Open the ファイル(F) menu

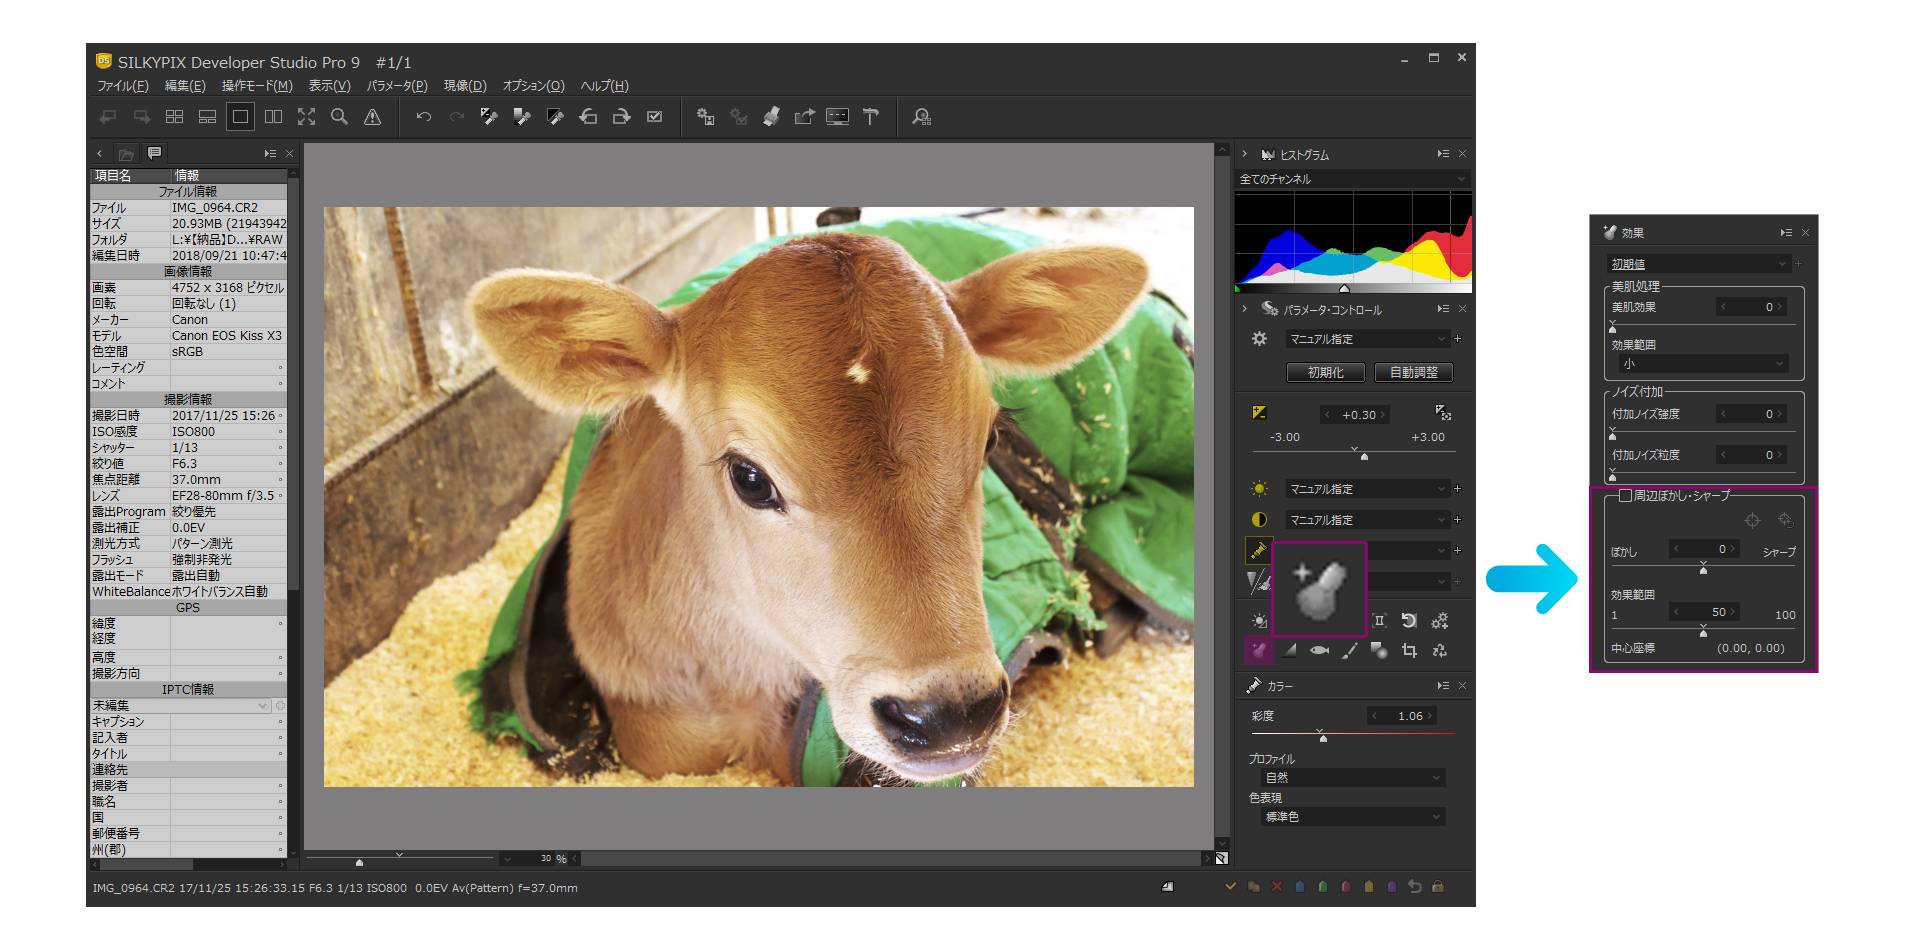122,86
